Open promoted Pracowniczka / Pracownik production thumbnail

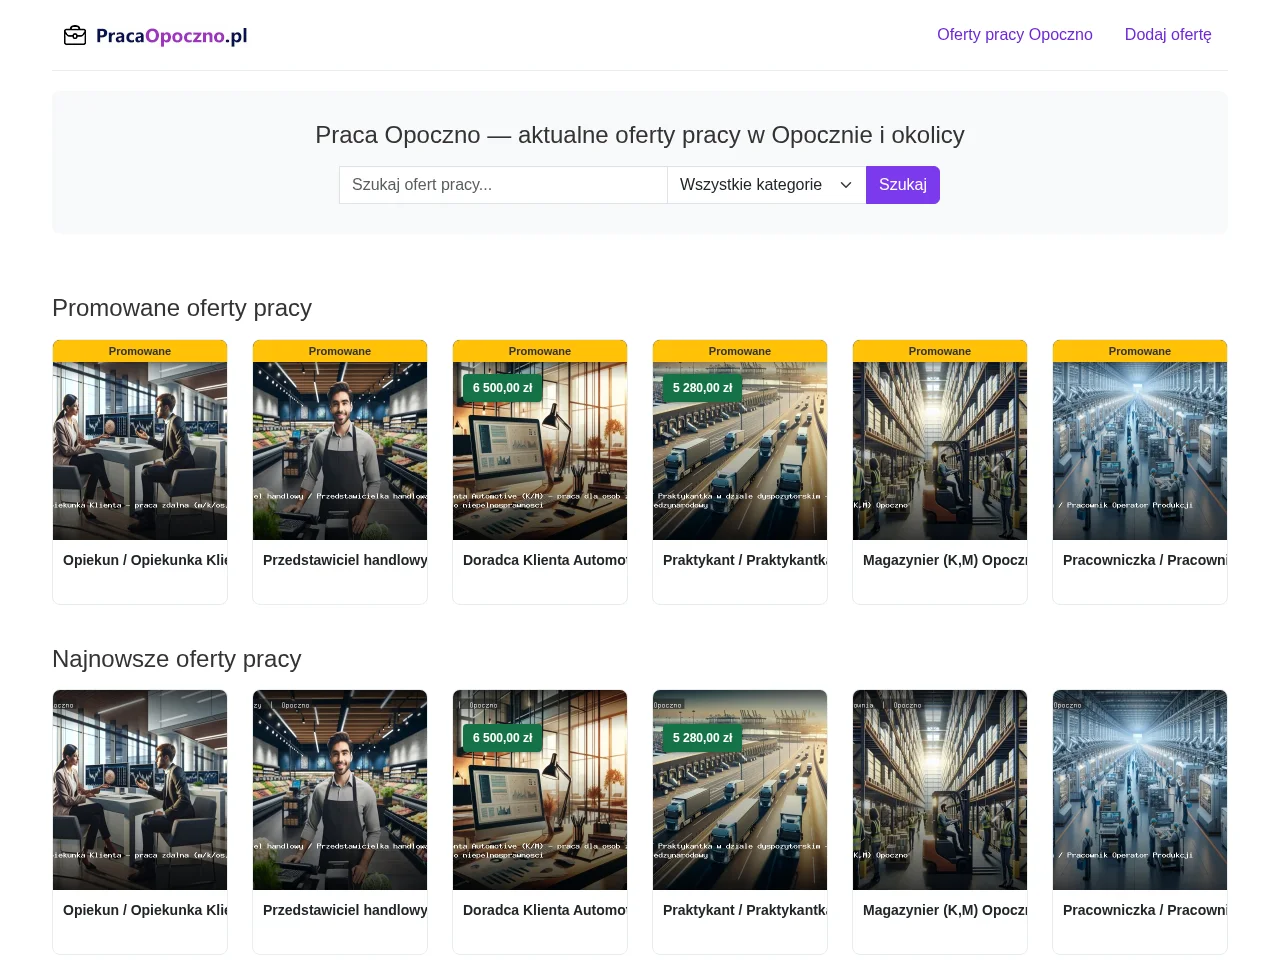(1140, 451)
